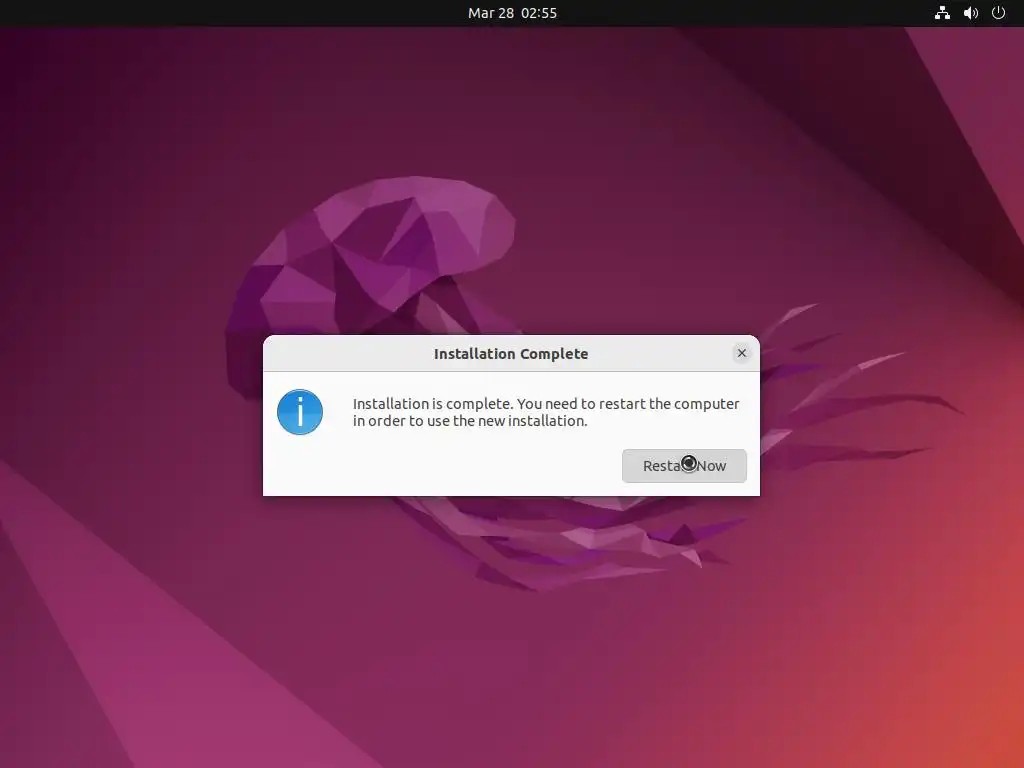Click the 'Installation Complete' title text
The image size is (1024, 768).
click(511, 354)
